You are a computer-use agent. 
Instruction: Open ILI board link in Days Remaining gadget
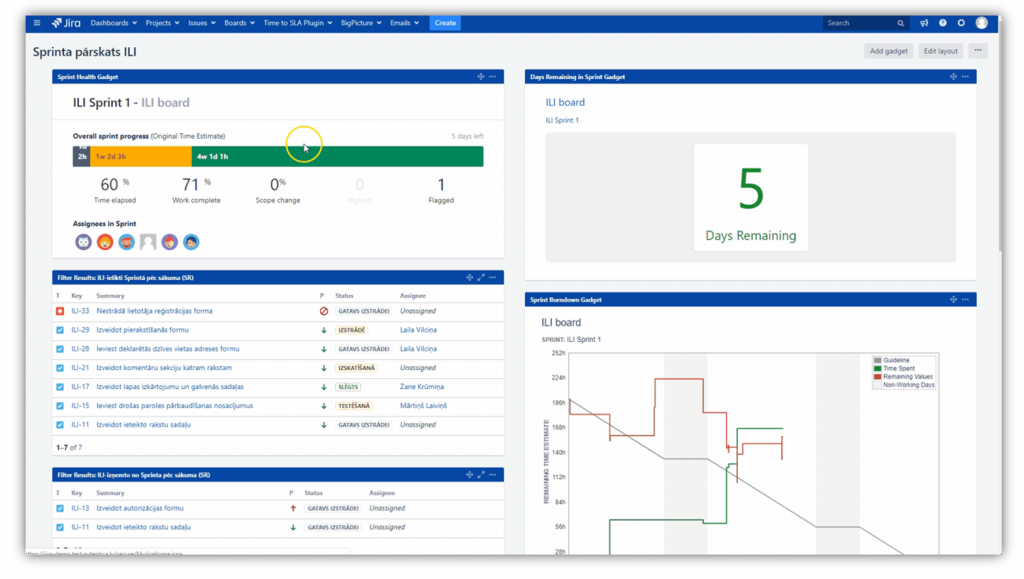[x=565, y=102]
